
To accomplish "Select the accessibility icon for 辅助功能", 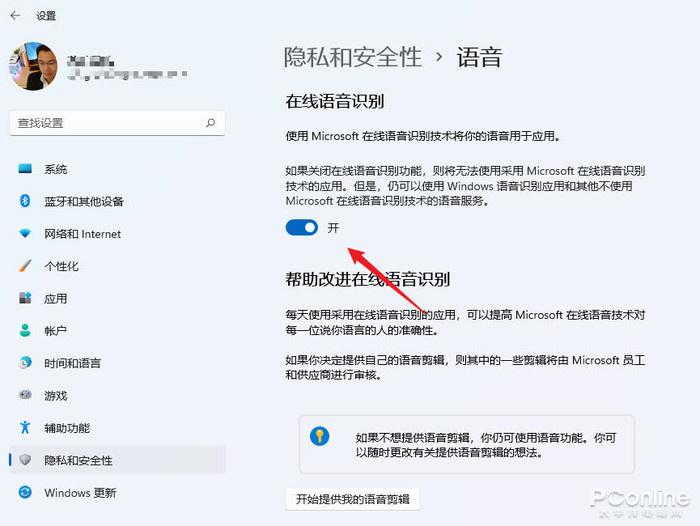I will click(x=25, y=427).
